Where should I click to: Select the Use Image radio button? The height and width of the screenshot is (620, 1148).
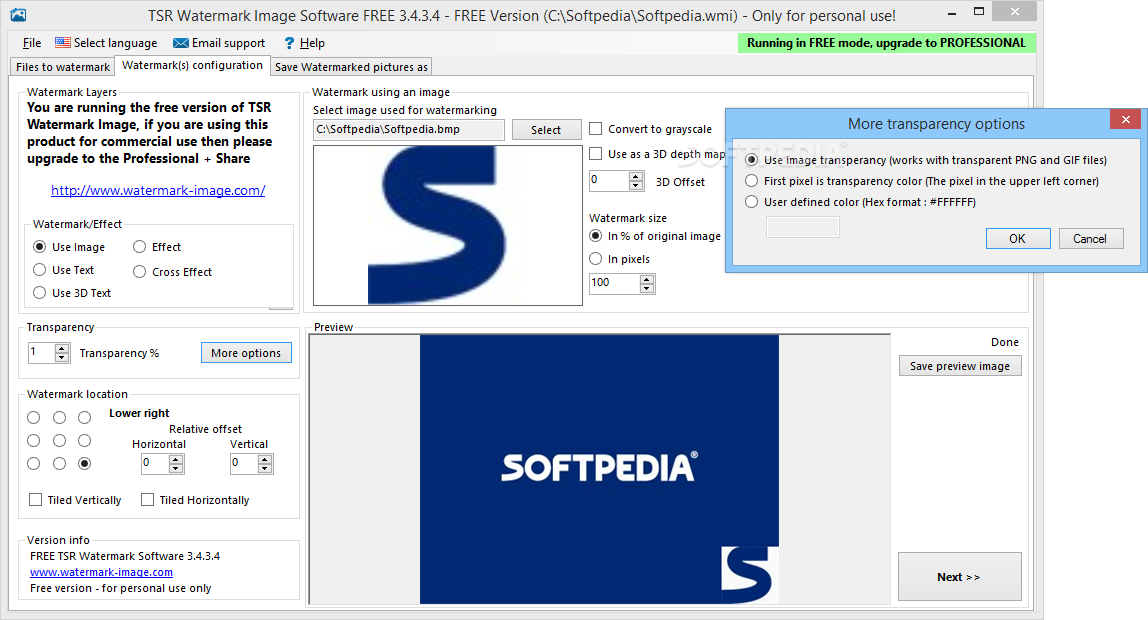pyautogui.click(x=40, y=247)
